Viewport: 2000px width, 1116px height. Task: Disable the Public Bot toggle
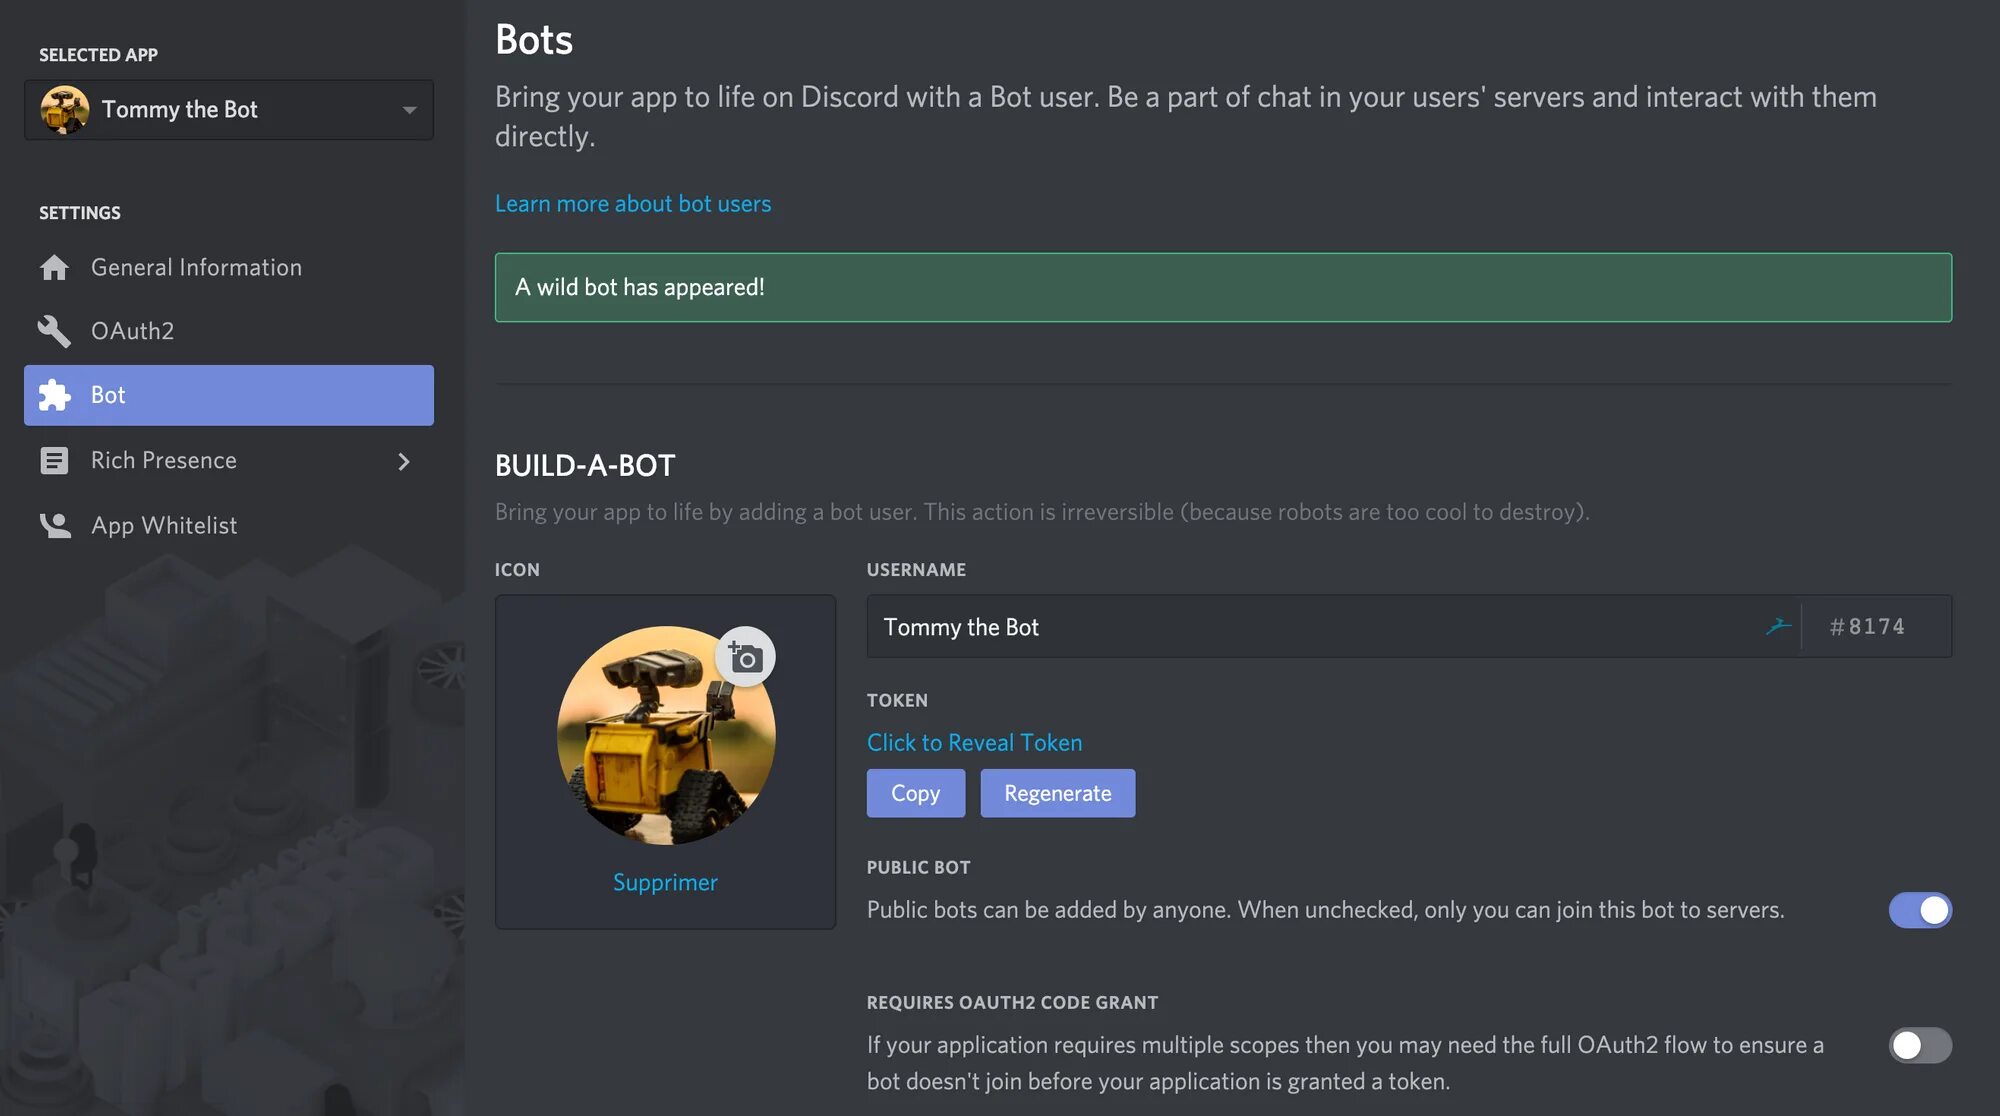(1919, 910)
